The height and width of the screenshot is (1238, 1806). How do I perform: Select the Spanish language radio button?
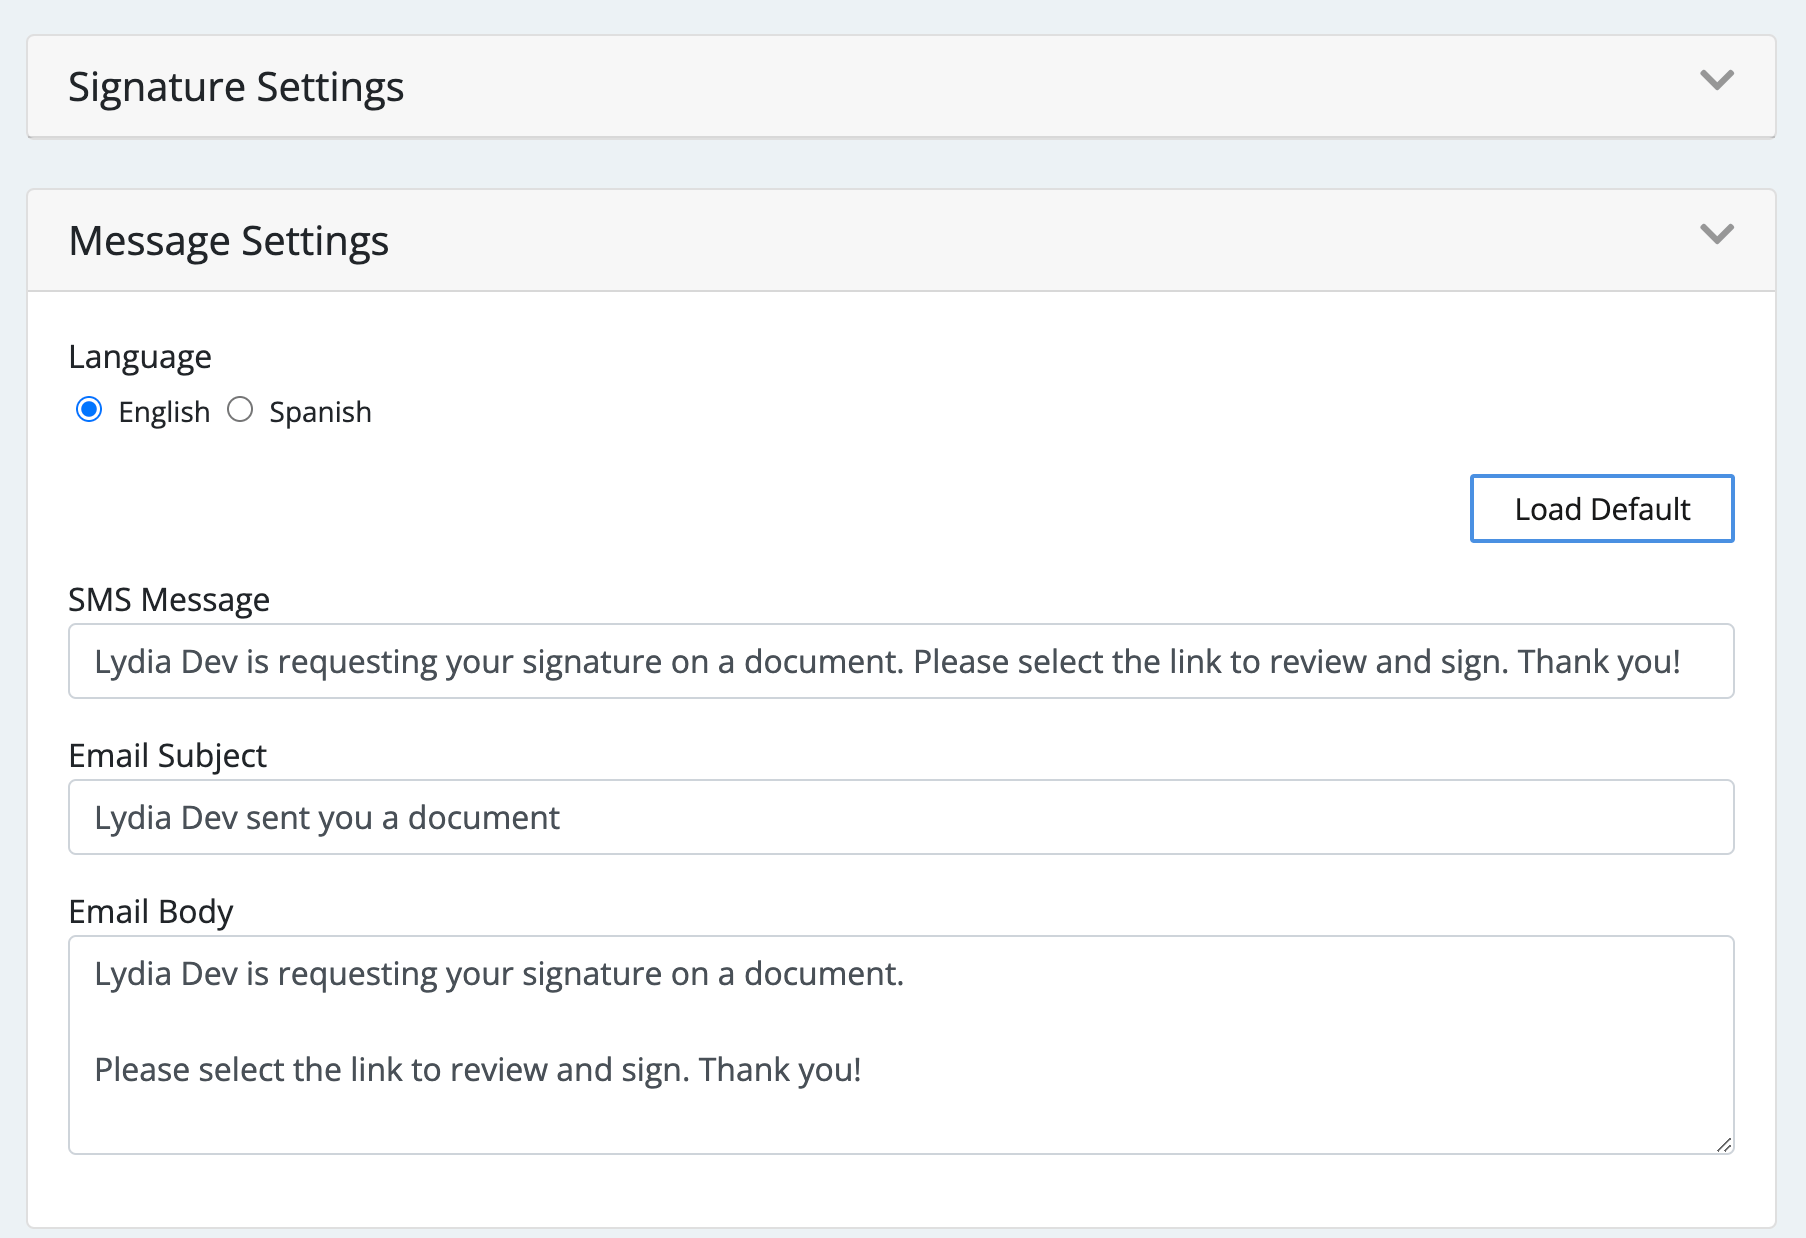pos(240,410)
